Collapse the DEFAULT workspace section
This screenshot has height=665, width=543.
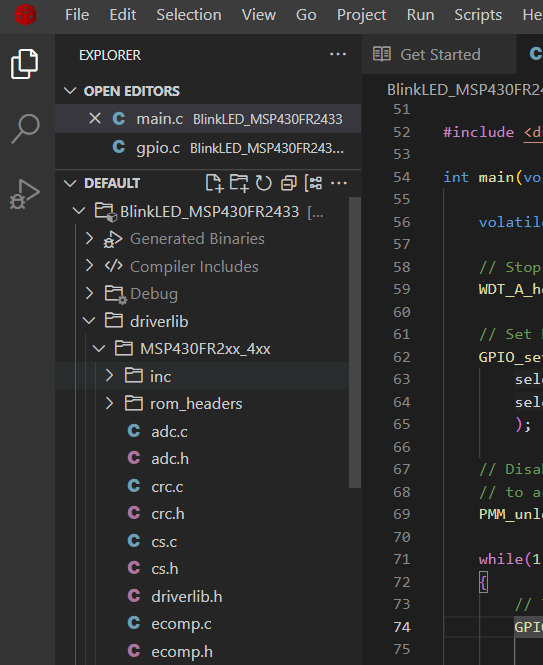(x=70, y=183)
